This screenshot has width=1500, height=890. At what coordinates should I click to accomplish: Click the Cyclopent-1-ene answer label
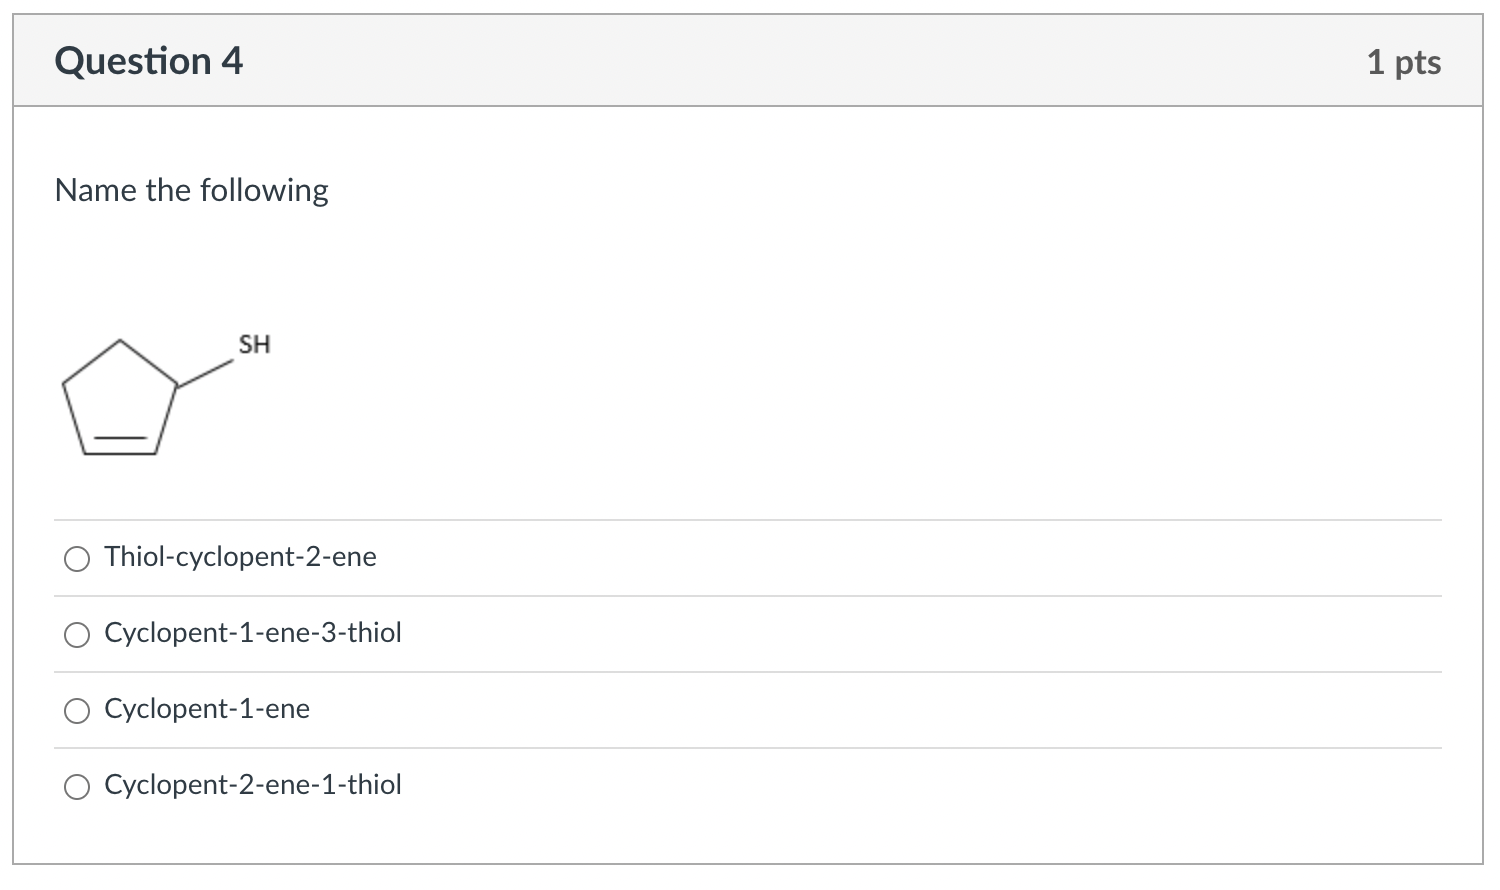click(207, 709)
